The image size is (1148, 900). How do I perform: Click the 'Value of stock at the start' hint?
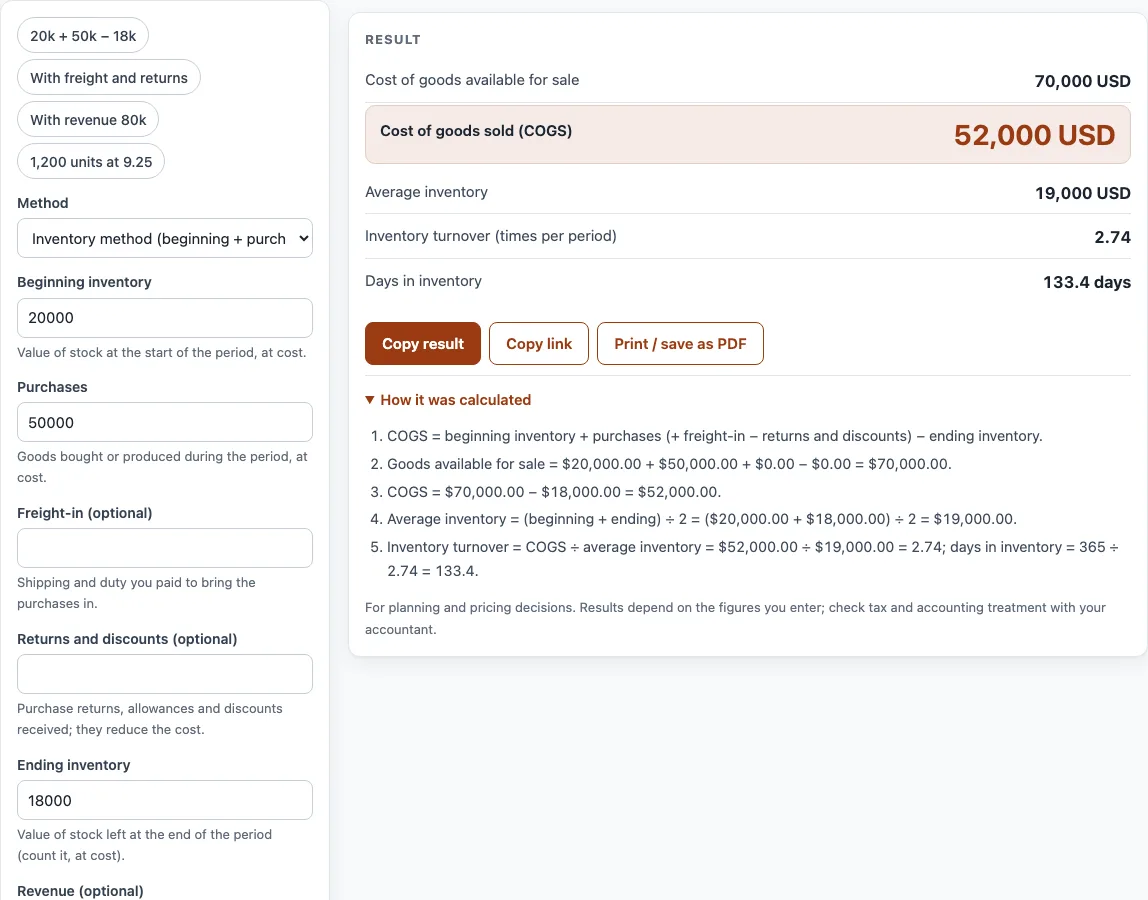[x=162, y=352]
